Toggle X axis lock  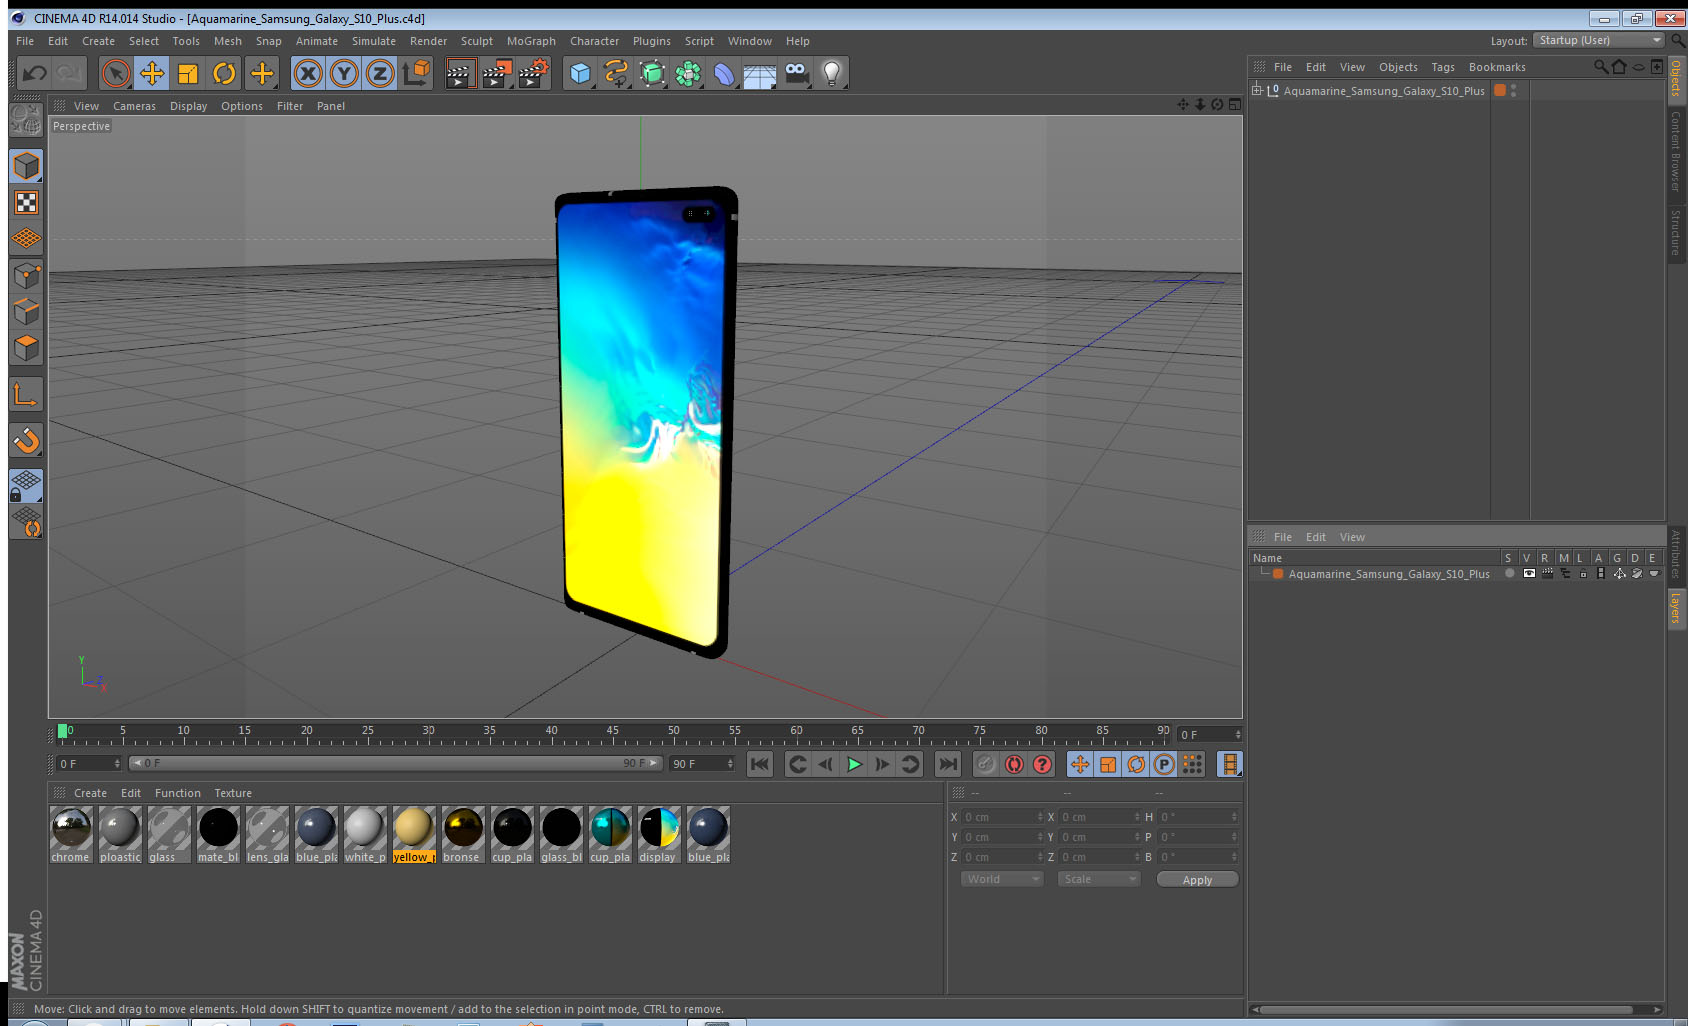point(308,73)
